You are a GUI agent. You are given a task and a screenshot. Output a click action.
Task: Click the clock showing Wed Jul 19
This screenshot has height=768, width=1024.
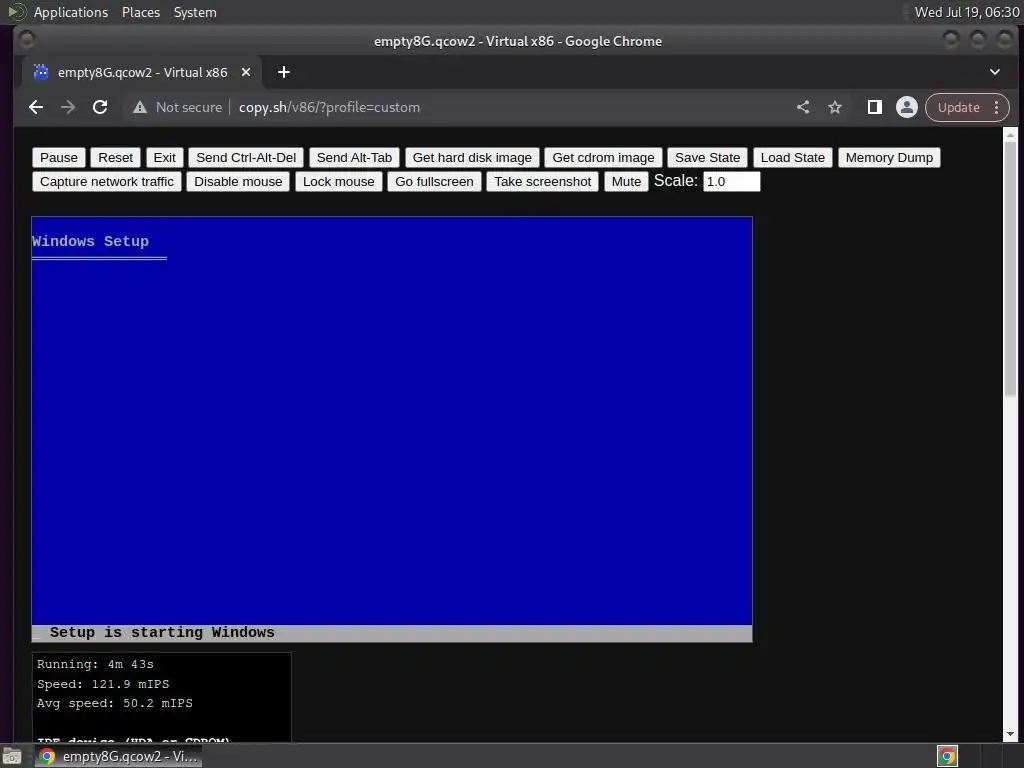(x=967, y=12)
